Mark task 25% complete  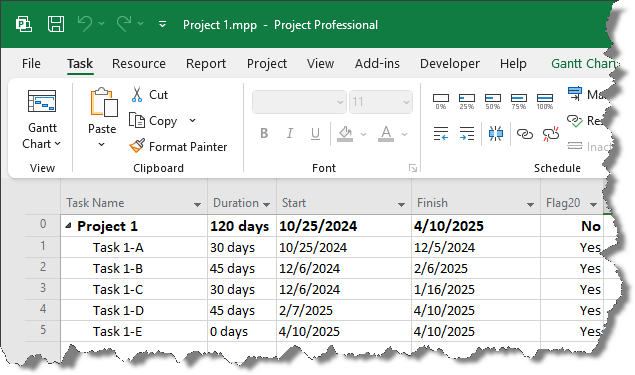tap(467, 101)
